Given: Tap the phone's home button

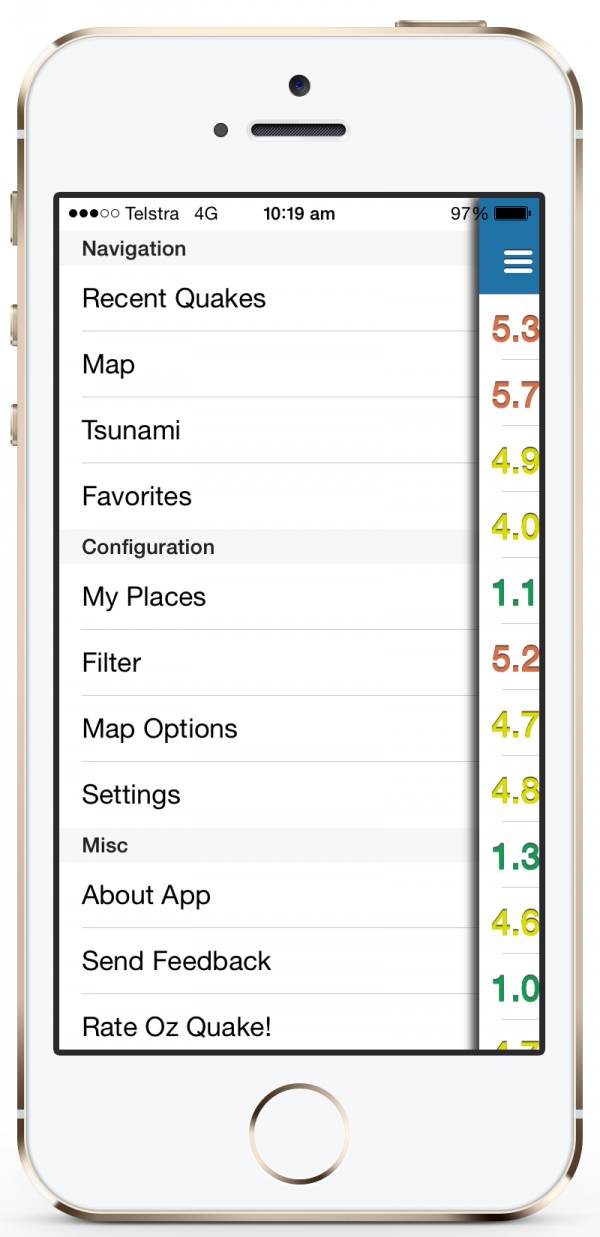Looking at the screenshot, I should (299, 1133).
